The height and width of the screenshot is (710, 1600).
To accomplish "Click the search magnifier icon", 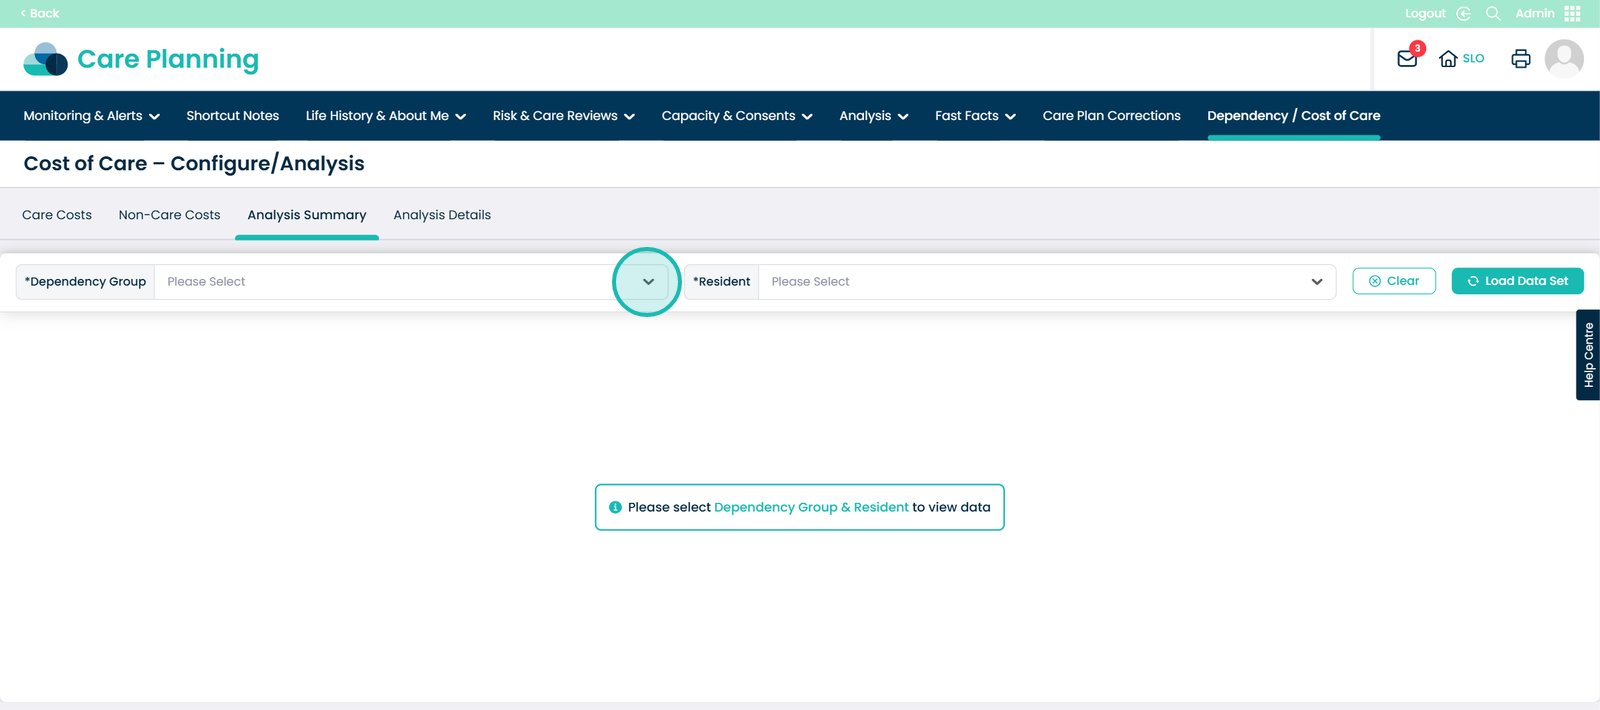I will click(1493, 13).
